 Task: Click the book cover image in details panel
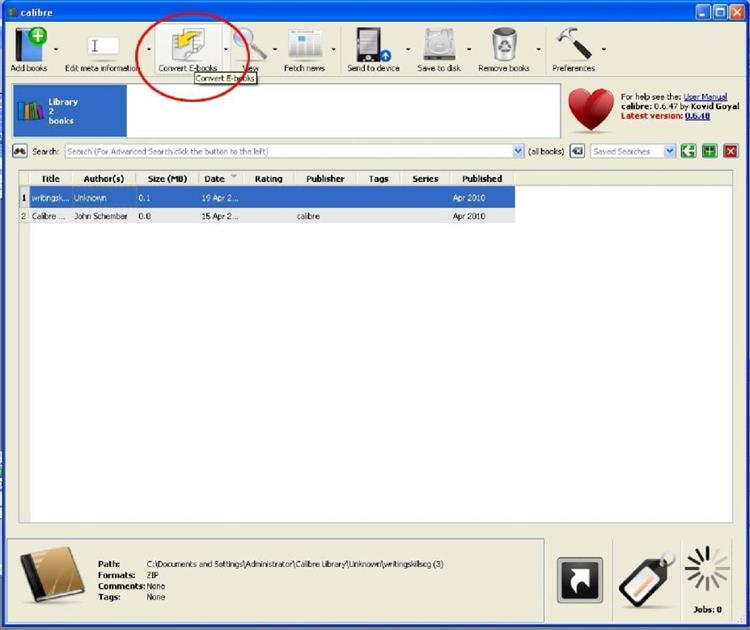click(52, 574)
